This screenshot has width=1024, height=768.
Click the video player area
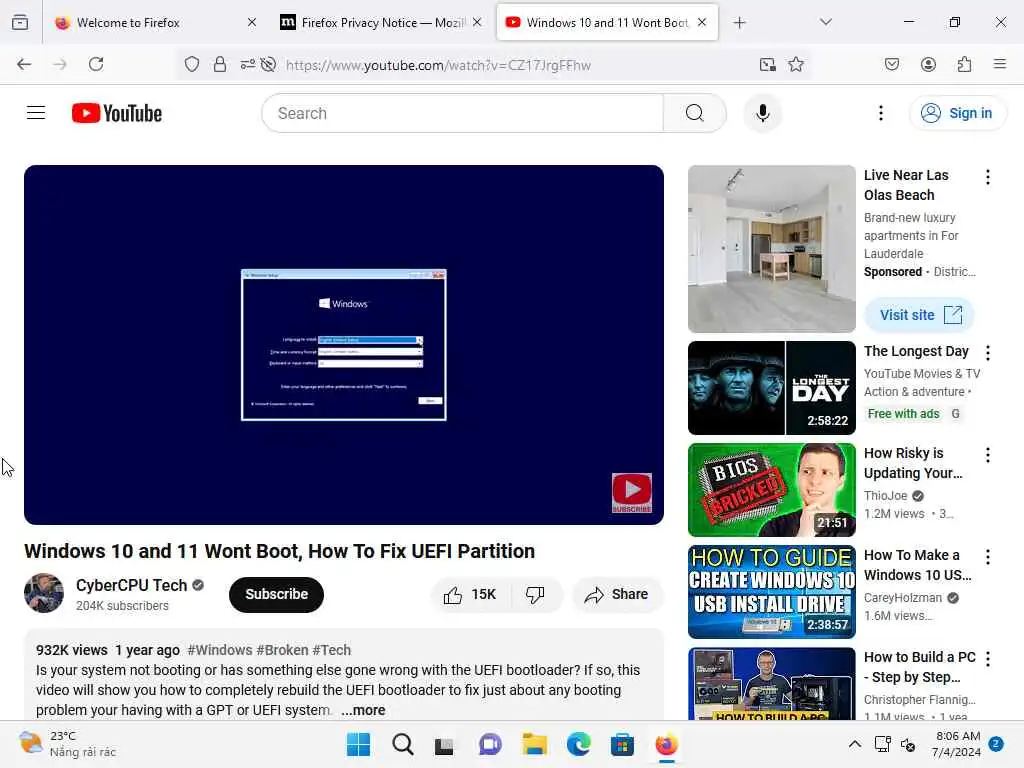click(344, 344)
